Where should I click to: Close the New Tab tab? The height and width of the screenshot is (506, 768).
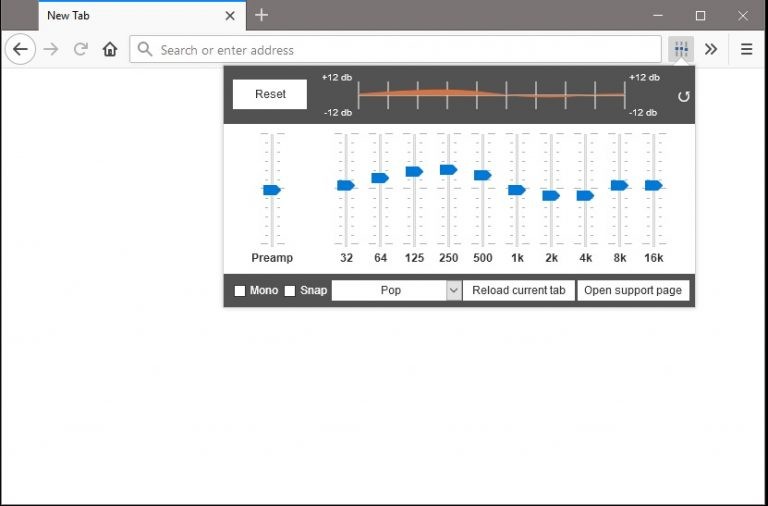click(x=231, y=16)
